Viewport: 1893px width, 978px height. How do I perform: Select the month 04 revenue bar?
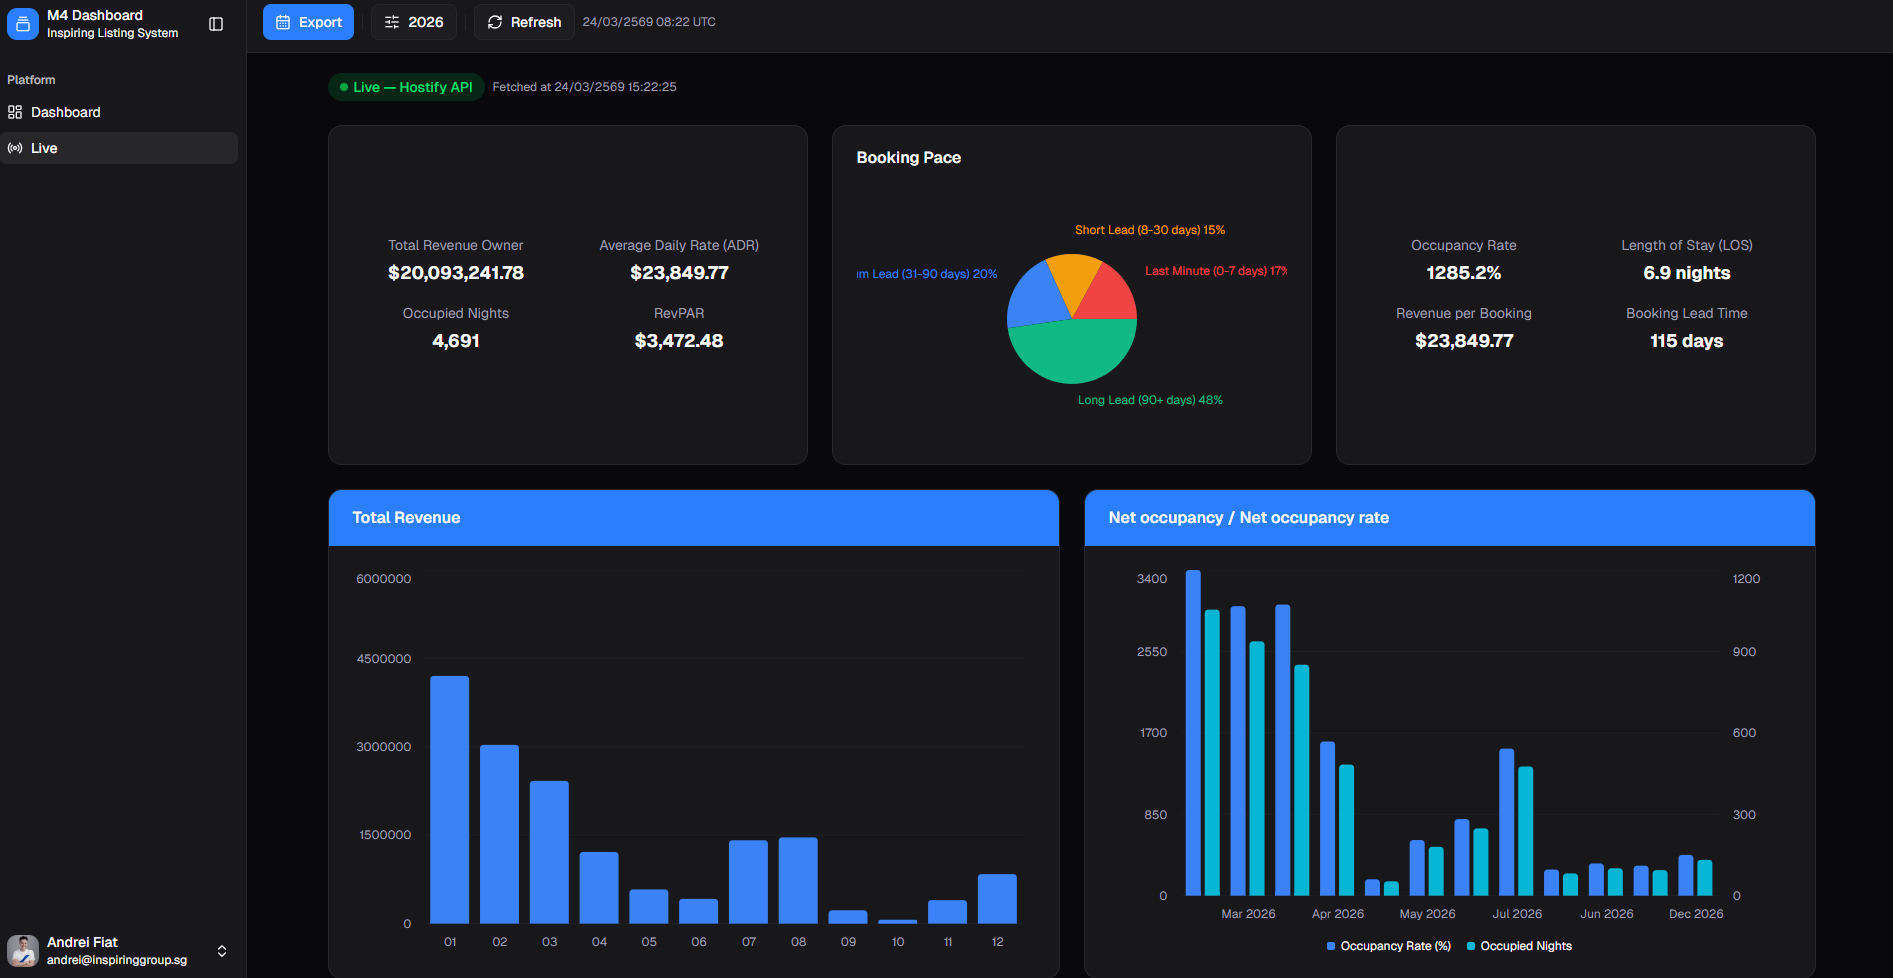(x=599, y=888)
